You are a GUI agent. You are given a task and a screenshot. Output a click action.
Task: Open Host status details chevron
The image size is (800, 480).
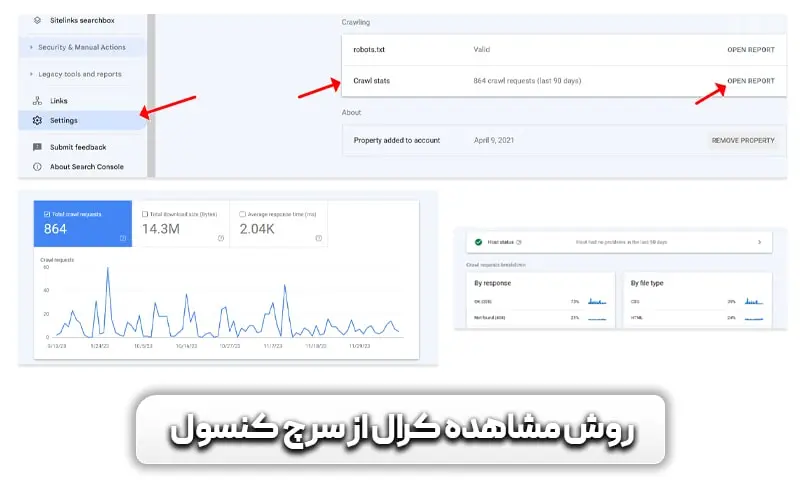[760, 242]
